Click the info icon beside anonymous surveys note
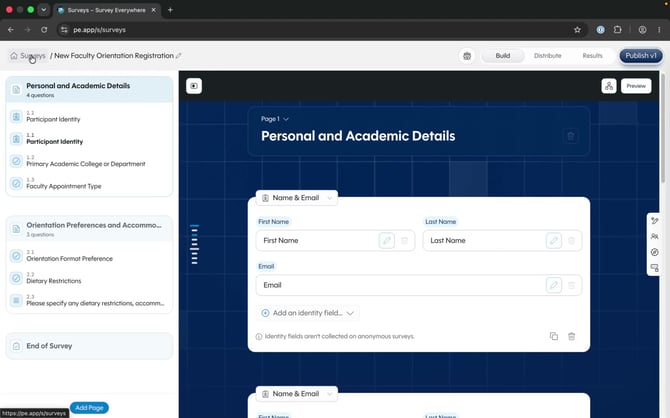 coord(259,336)
